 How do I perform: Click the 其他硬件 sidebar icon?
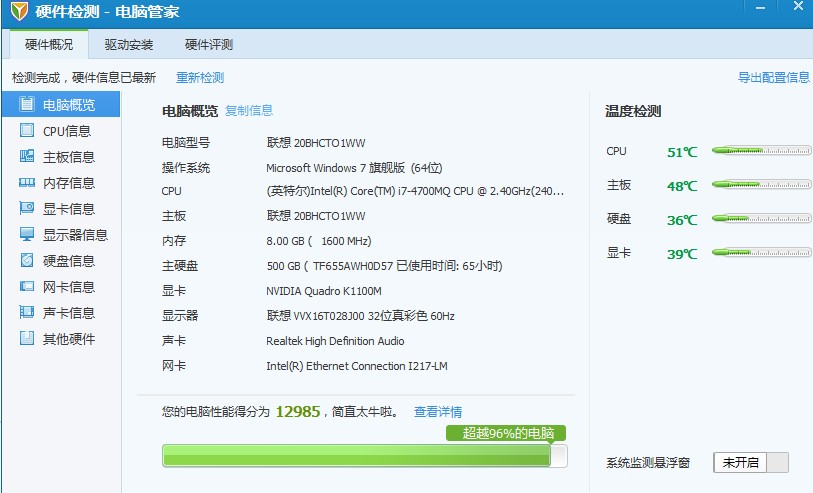(x=27, y=339)
